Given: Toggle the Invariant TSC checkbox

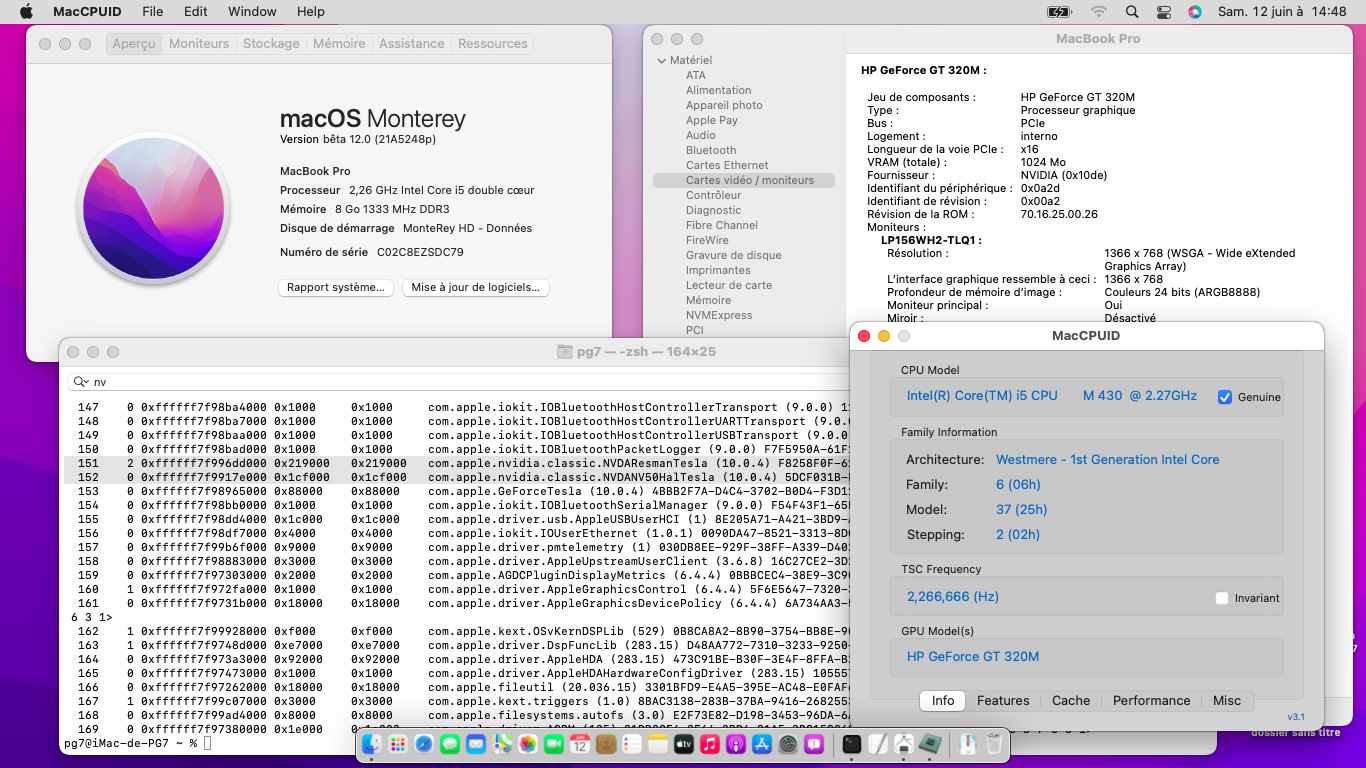Looking at the screenshot, I should coord(1222,598).
